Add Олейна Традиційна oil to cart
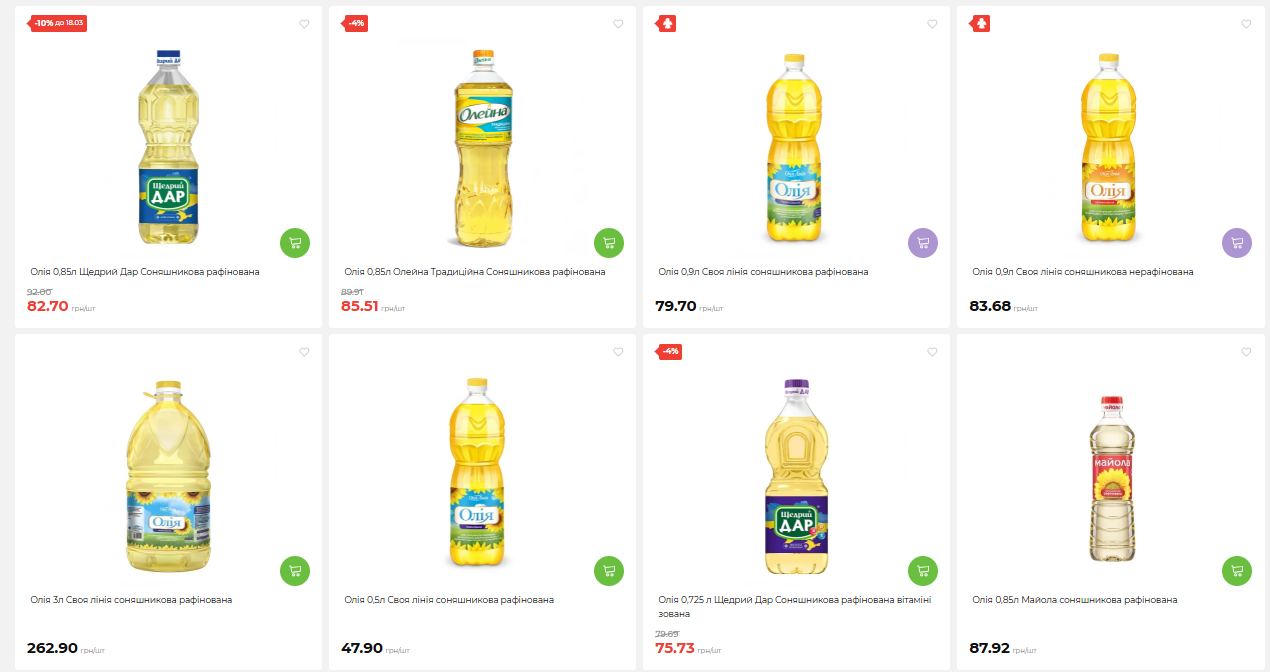 coord(609,243)
